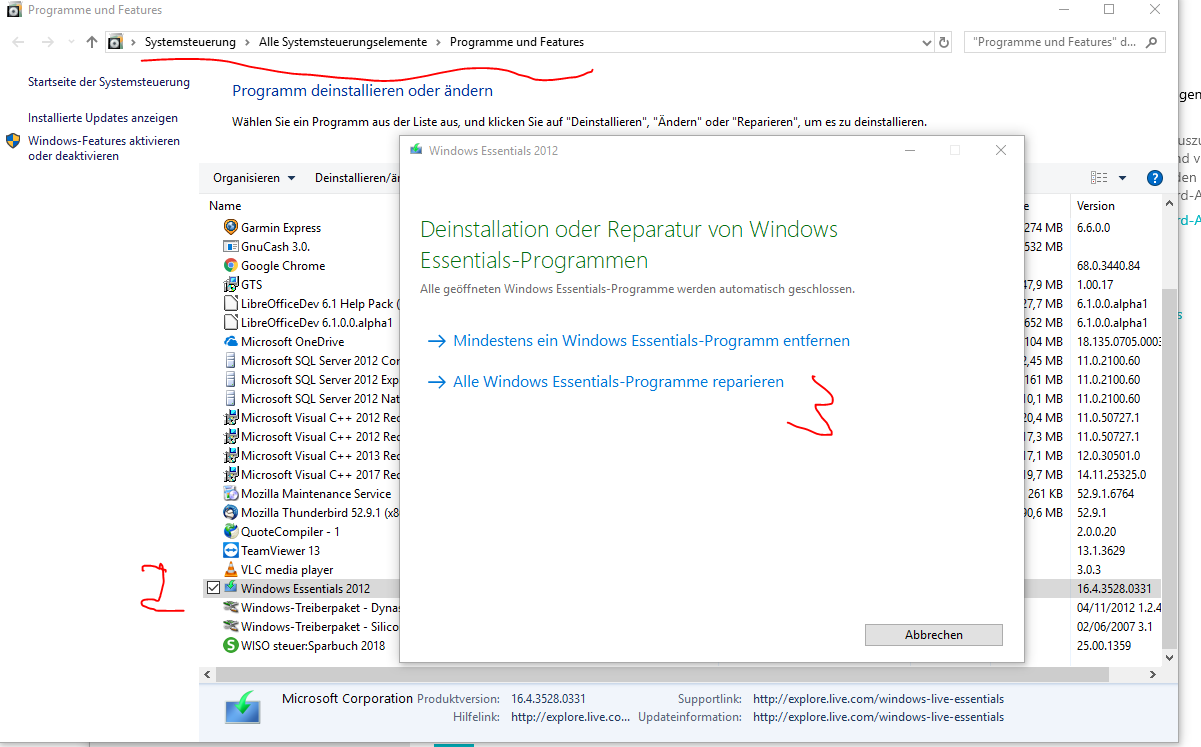Open Windows-Features aktivieren oder deaktivieren
This screenshot has width=1201, height=747.
pyautogui.click(x=104, y=148)
